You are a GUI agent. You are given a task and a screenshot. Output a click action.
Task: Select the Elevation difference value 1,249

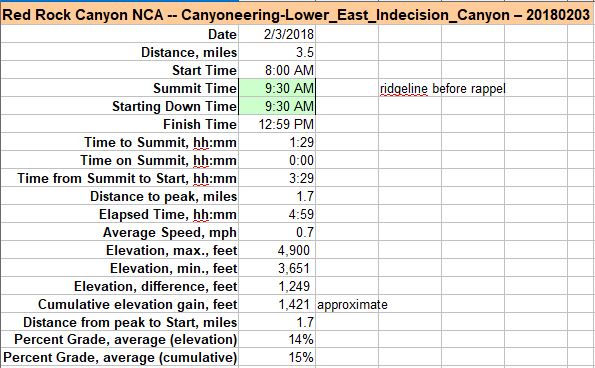tap(277, 286)
